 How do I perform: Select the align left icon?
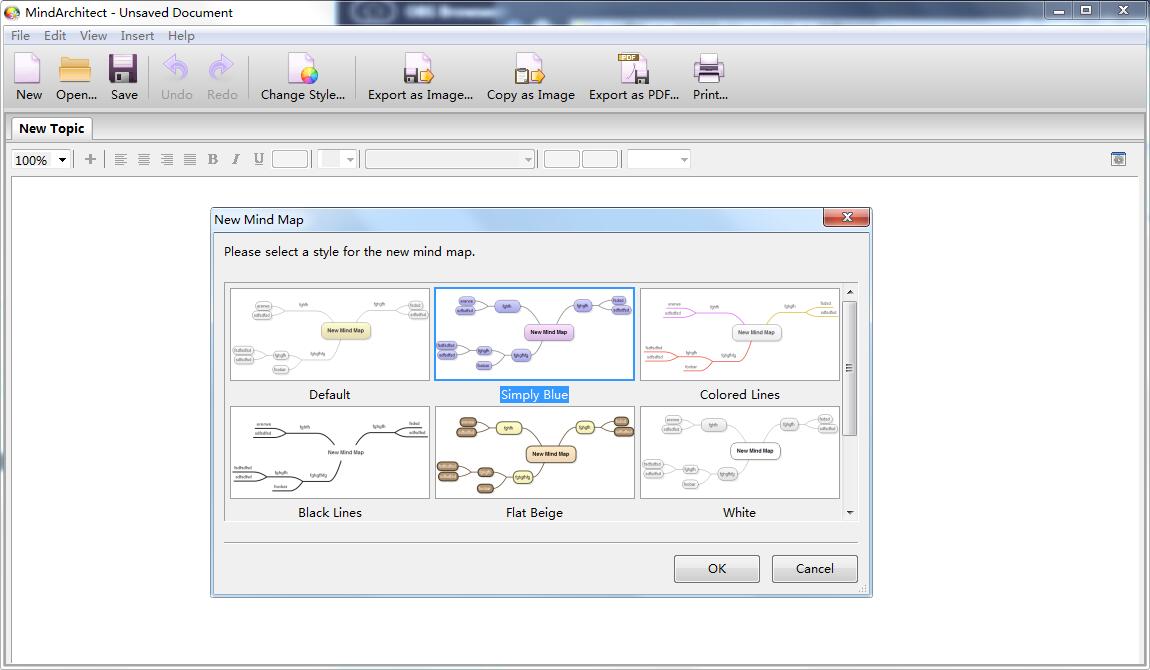[x=121, y=159]
